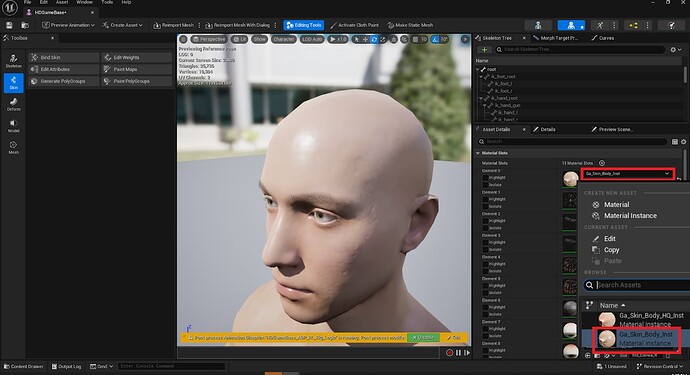
Task: Click the Animation editor mode icon
Action: point(600,26)
